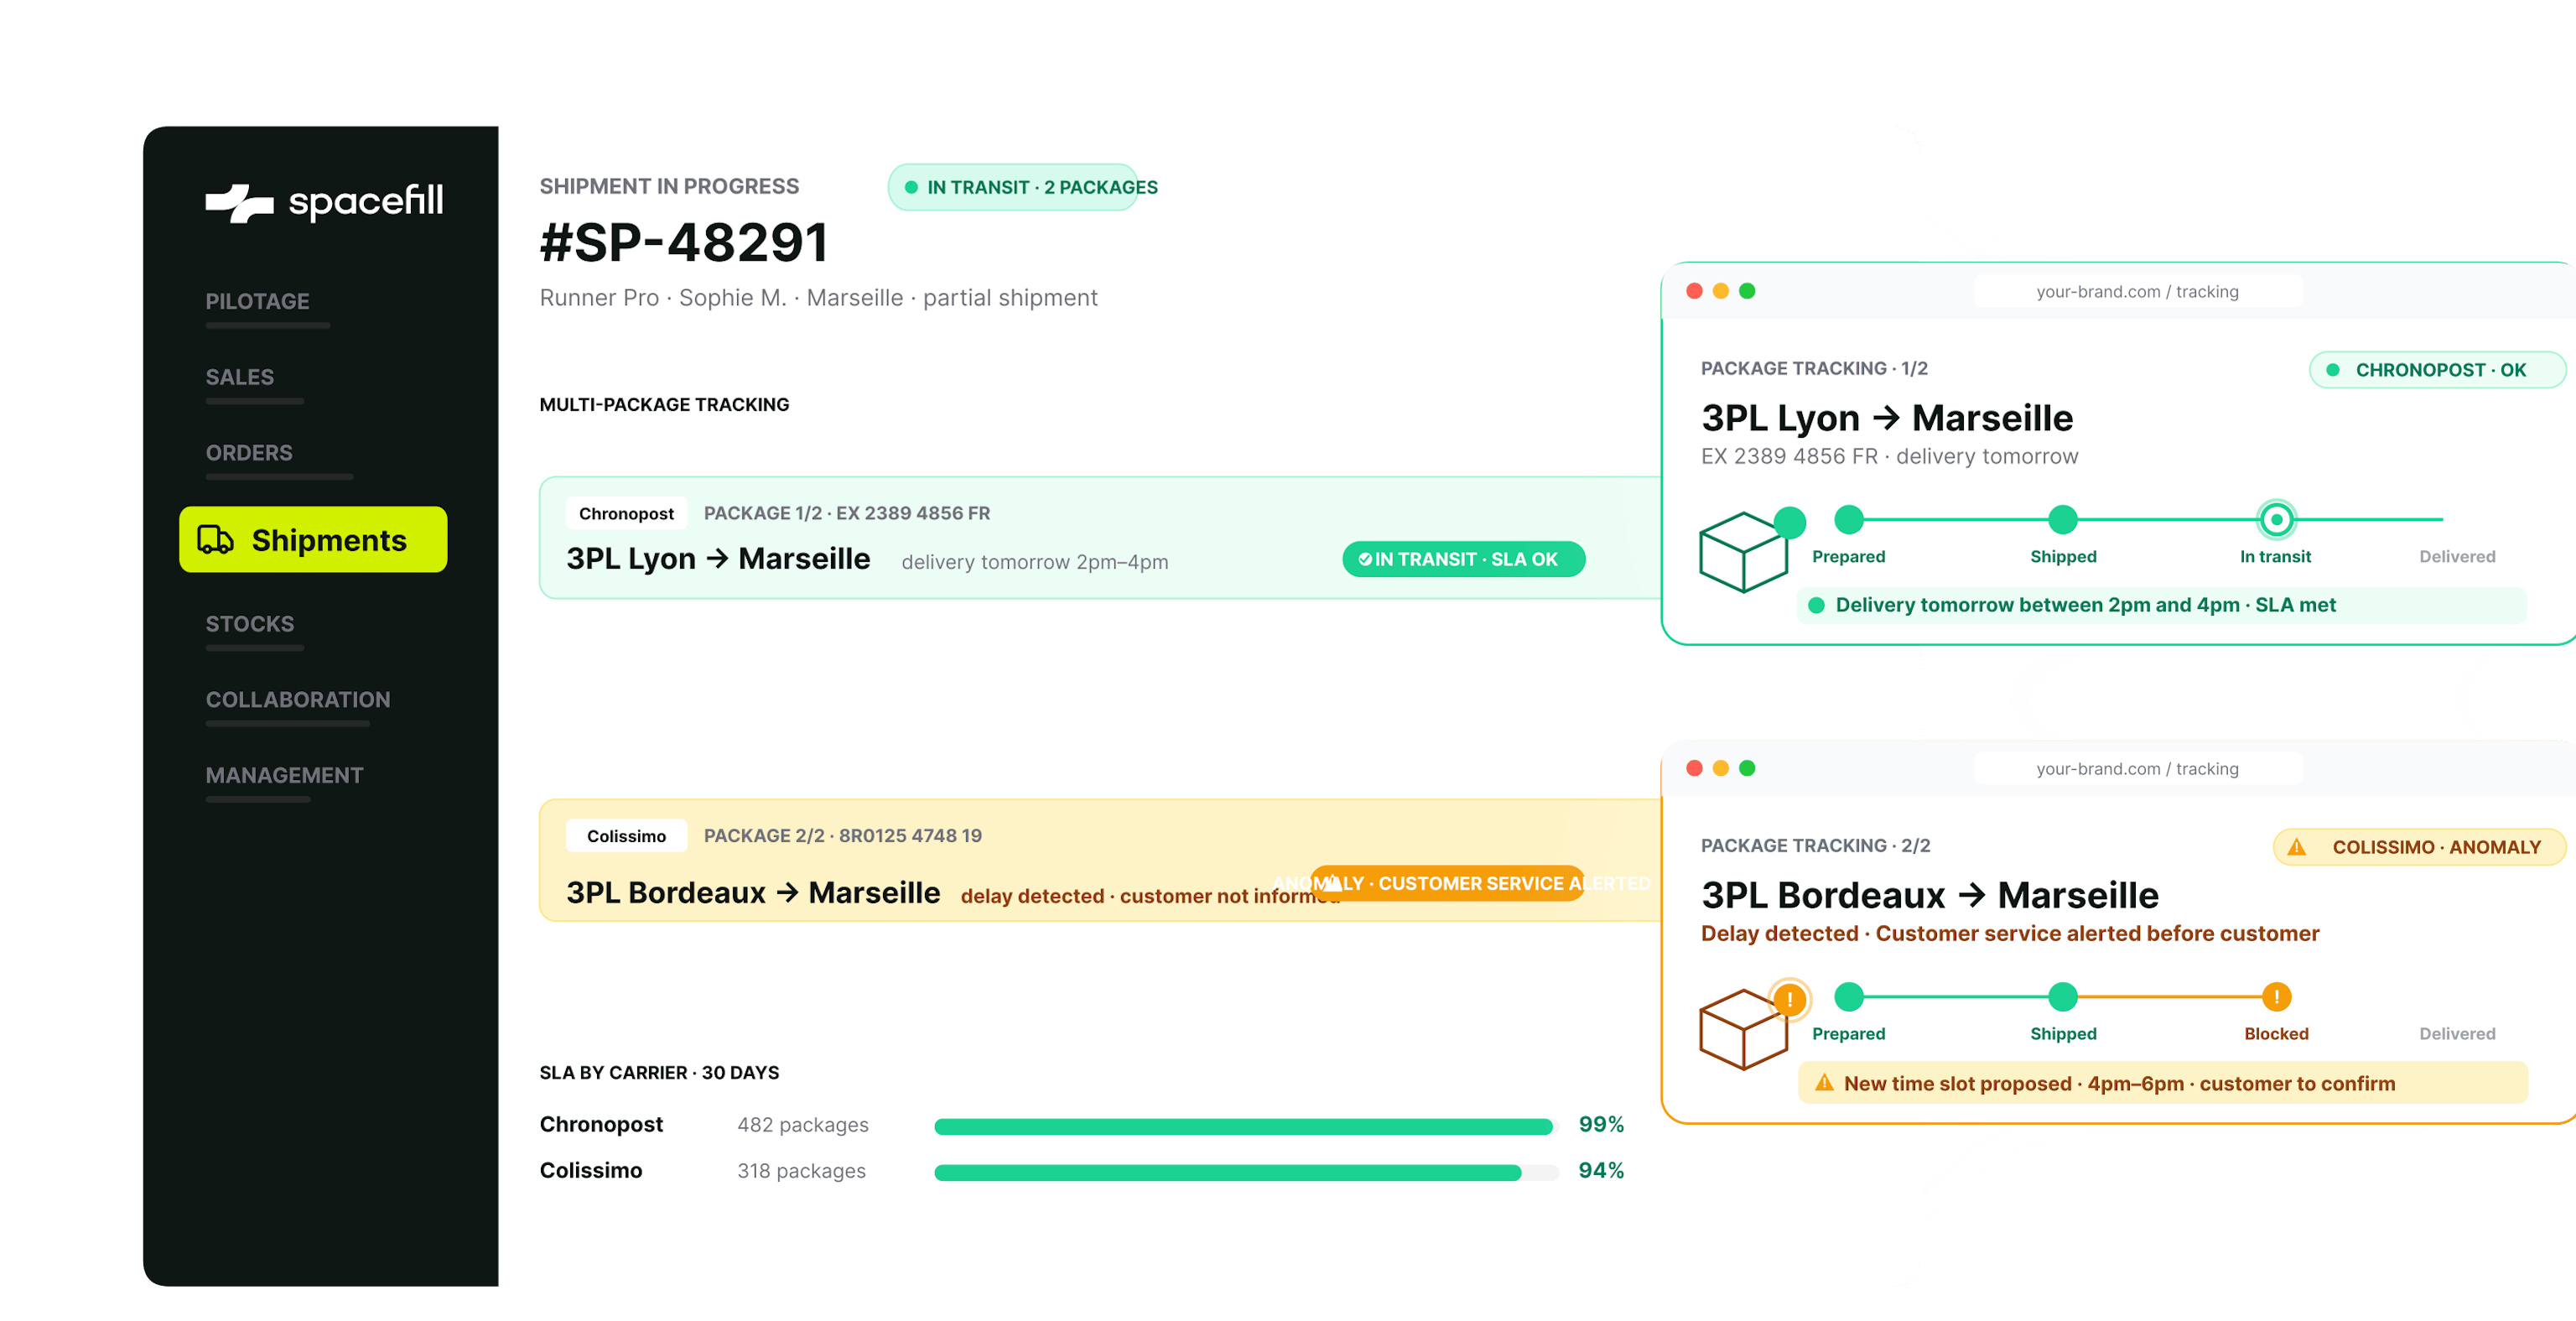Image resolution: width=2576 pixels, height=1321 pixels.
Task: Click the top your-brand.com tracking address bar
Action: point(2138,291)
